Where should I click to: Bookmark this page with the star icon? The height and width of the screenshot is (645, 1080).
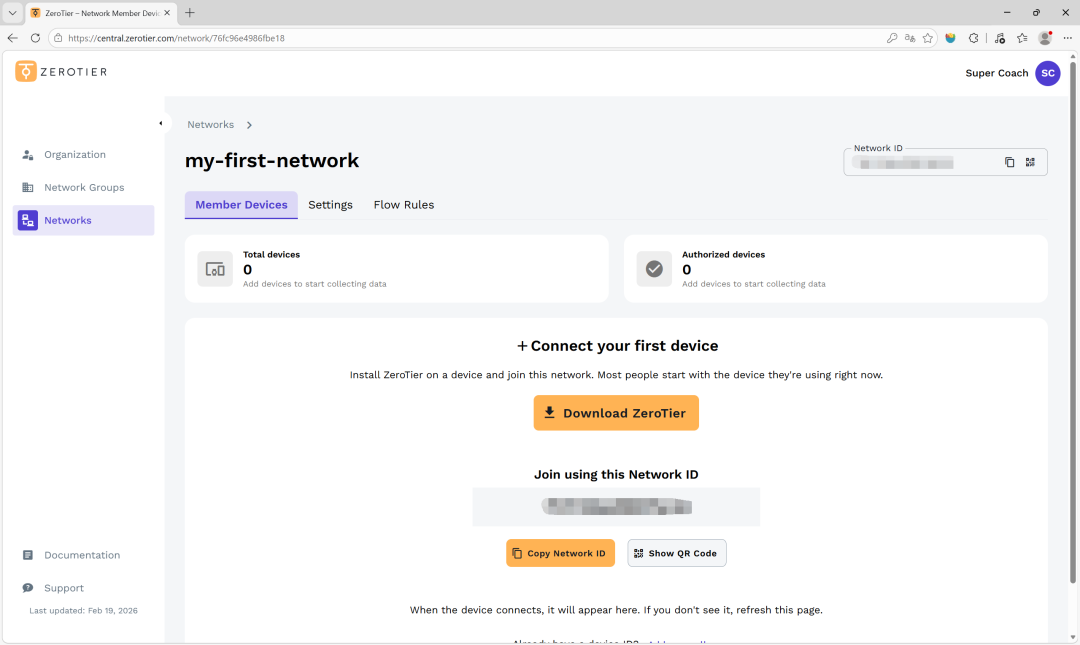click(x=928, y=38)
